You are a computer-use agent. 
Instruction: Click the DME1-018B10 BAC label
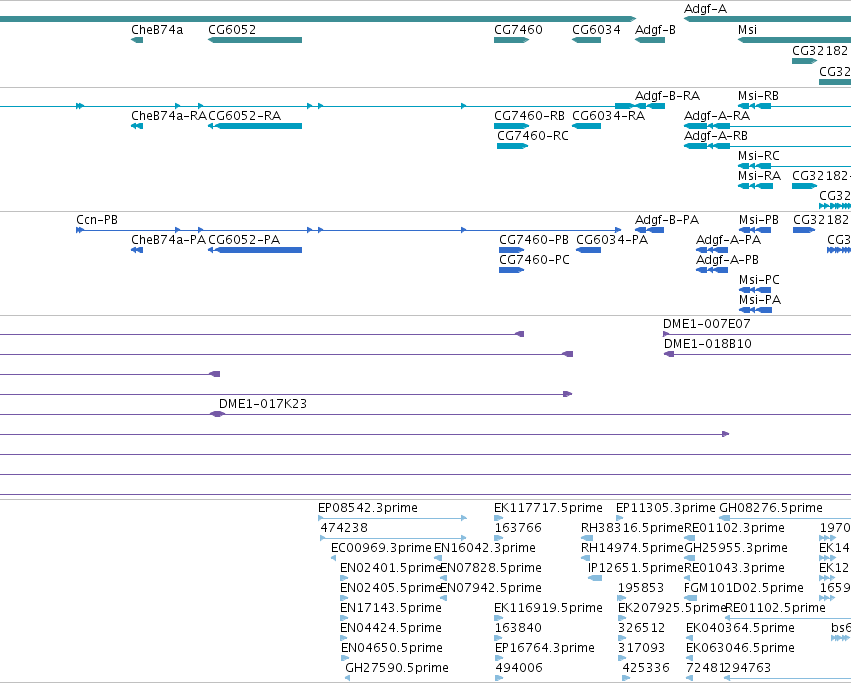tap(708, 345)
